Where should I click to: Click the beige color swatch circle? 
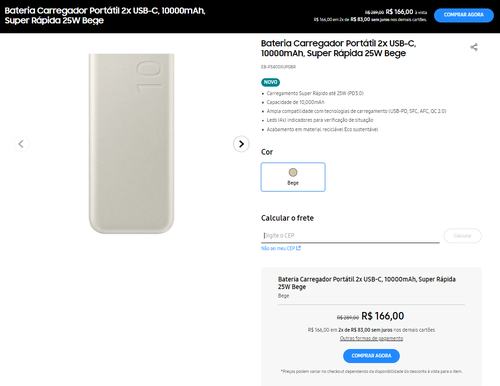(293, 172)
